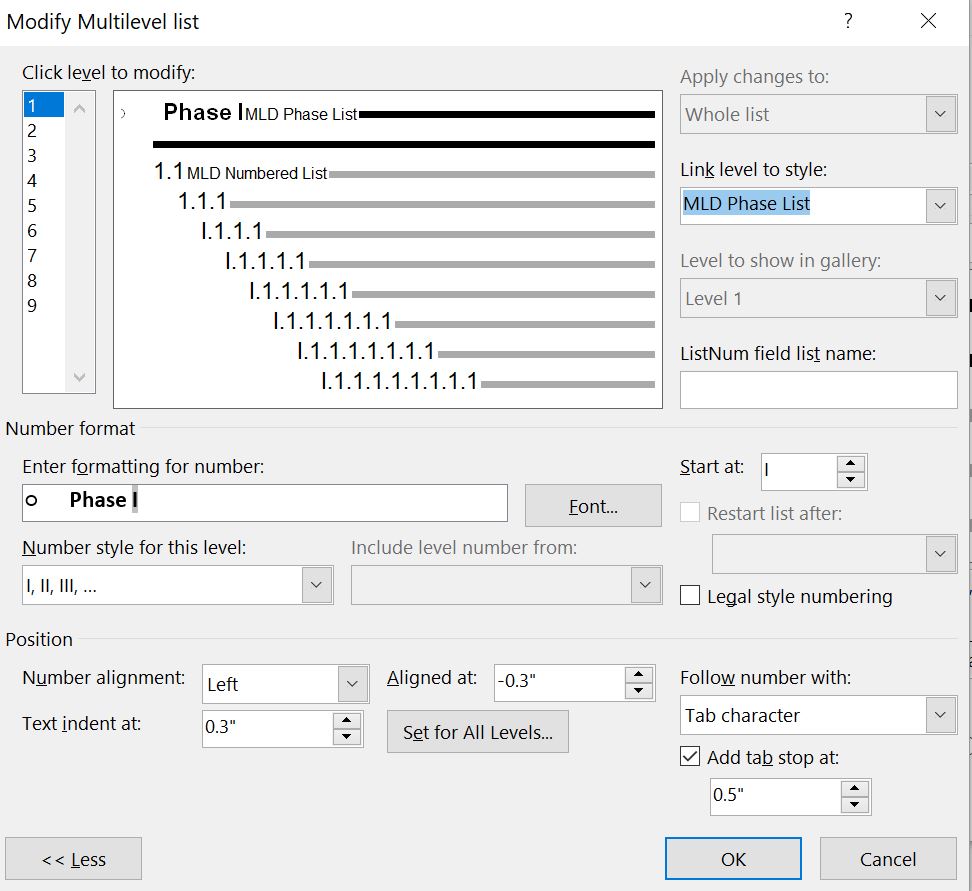Click level list scroll down arrow
This screenshot has width=972, height=891.
click(x=79, y=377)
